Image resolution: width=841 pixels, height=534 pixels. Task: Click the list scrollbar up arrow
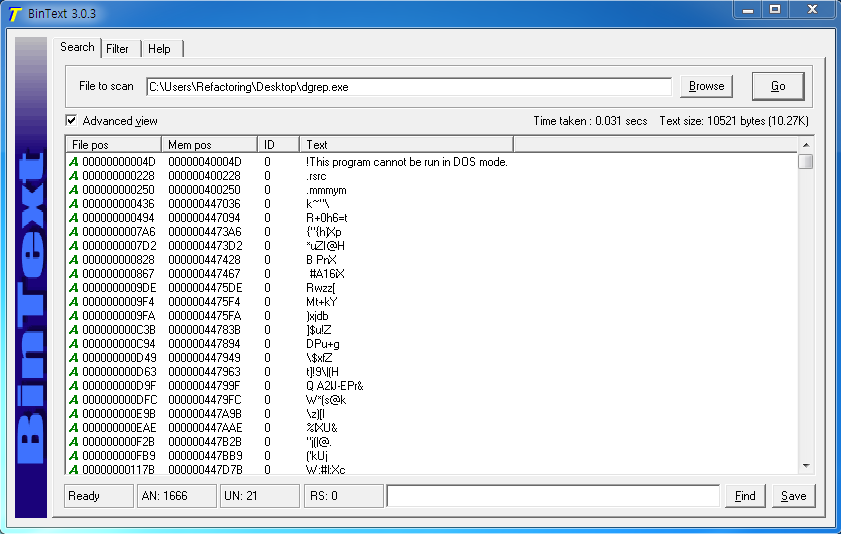coord(806,145)
